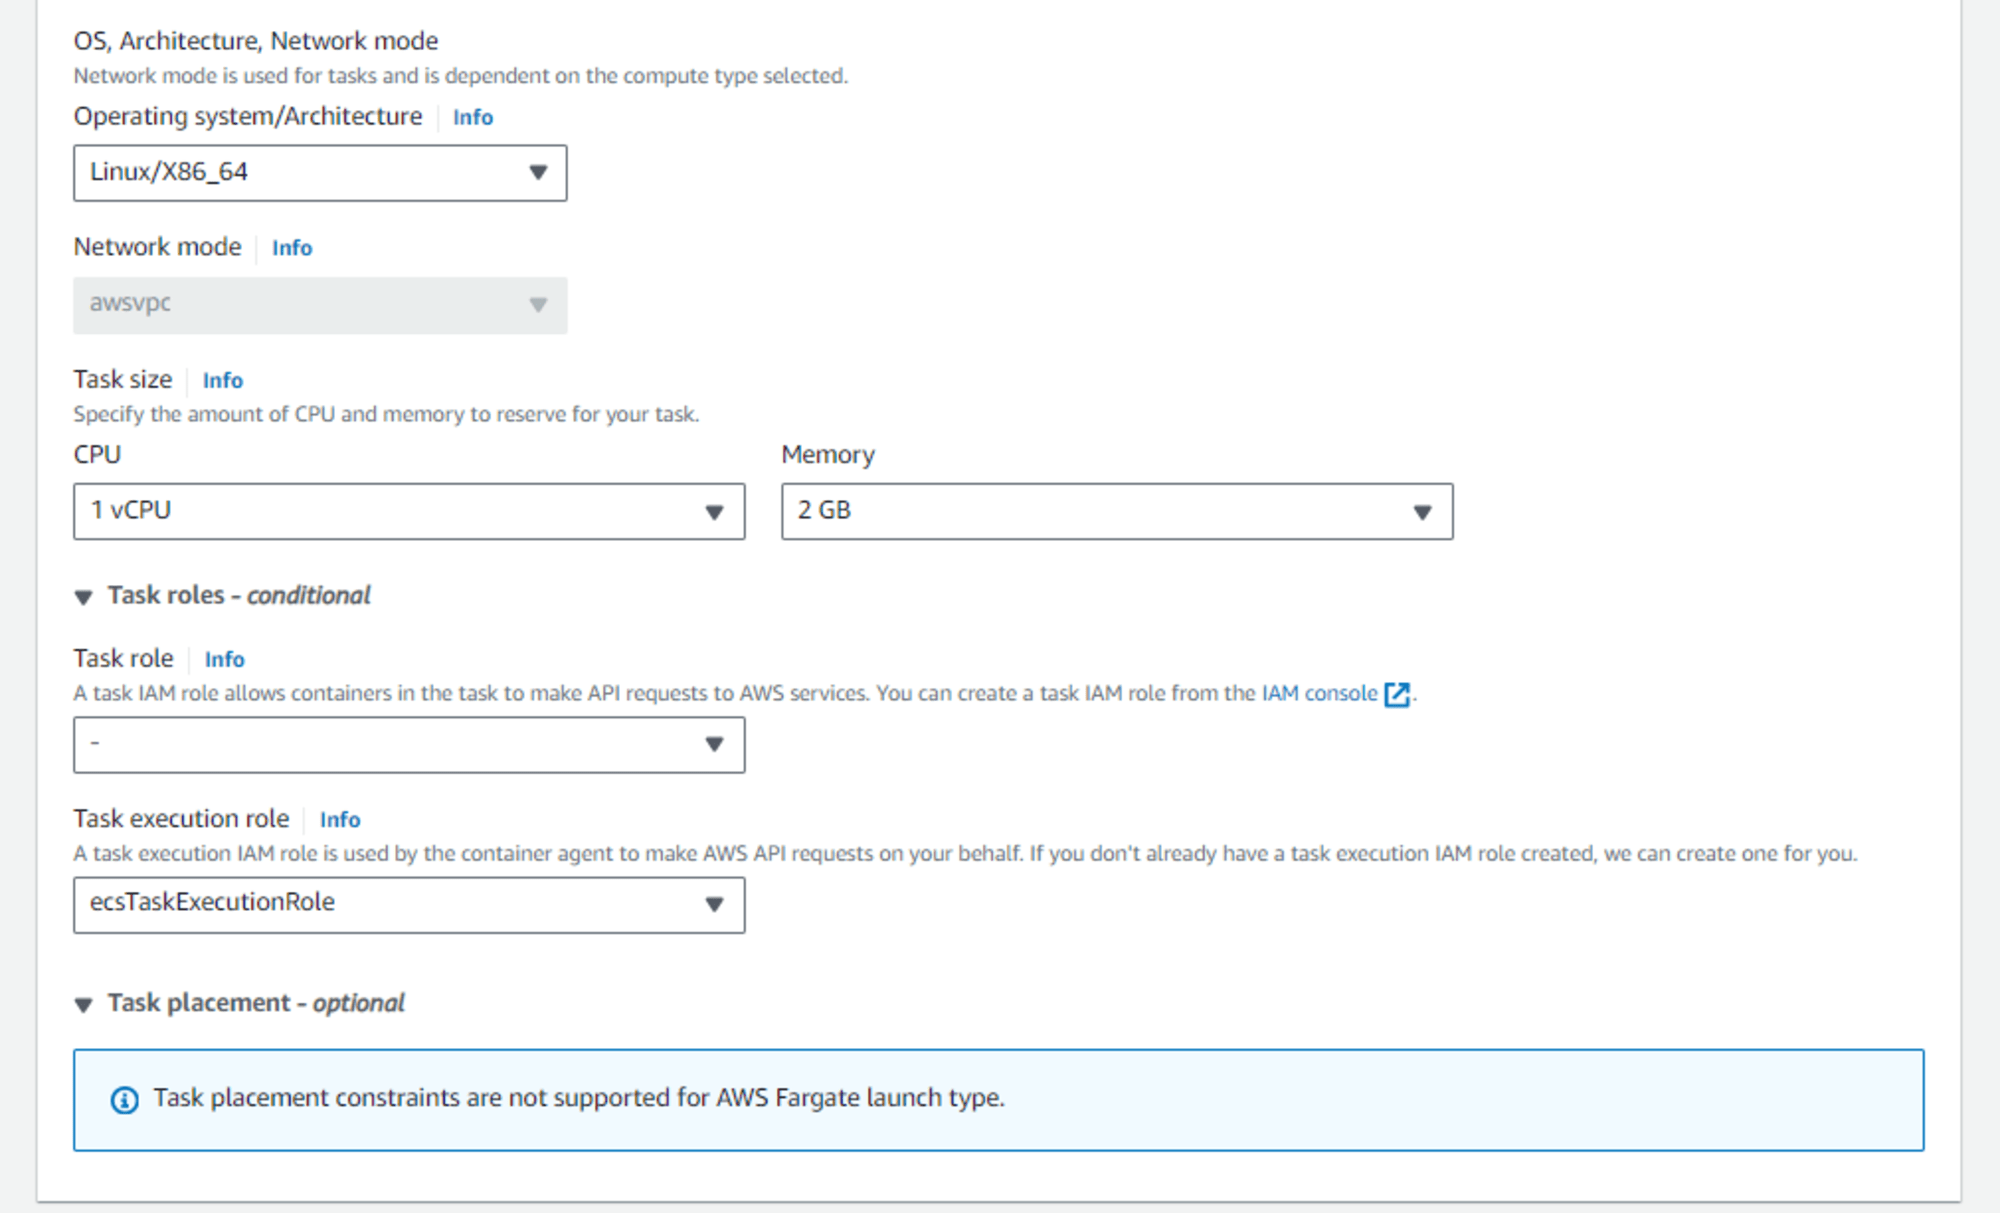This screenshot has height=1213, width=2000.
Task: Click the arrow in Task execution role dropdown
Action: click(714, 905)
